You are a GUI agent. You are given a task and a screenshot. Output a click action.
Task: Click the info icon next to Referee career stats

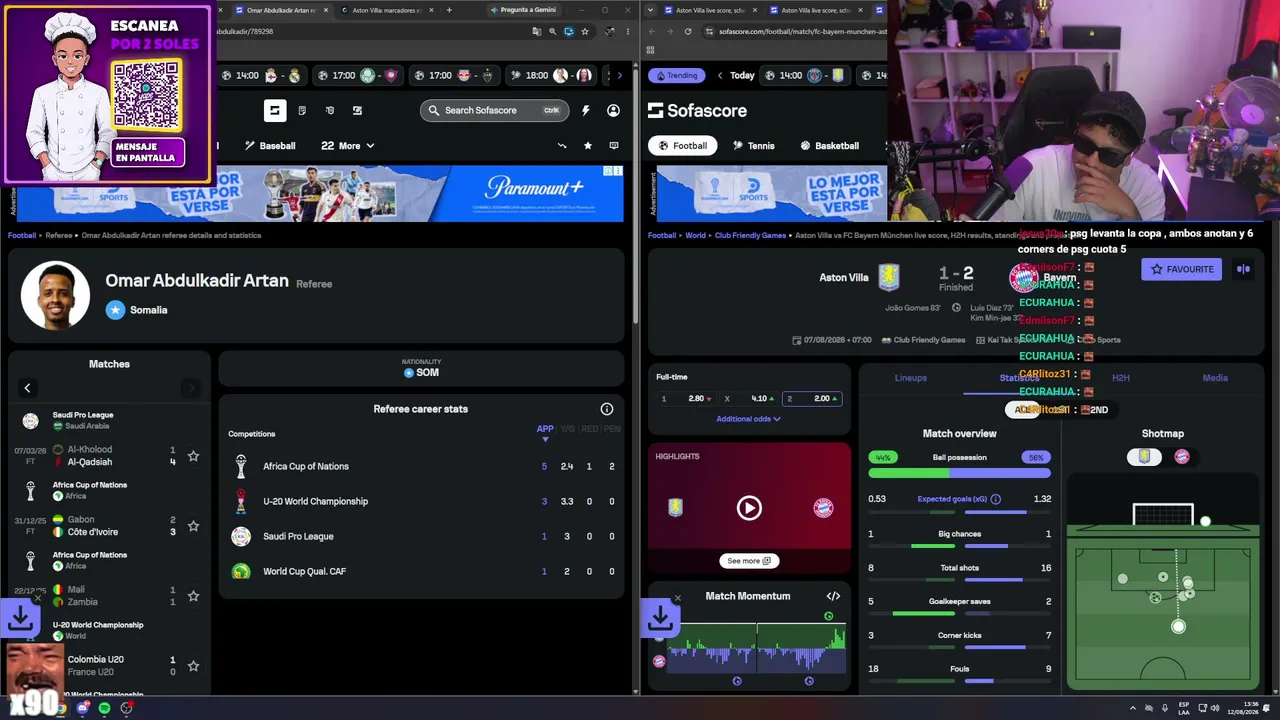(606, 409)
